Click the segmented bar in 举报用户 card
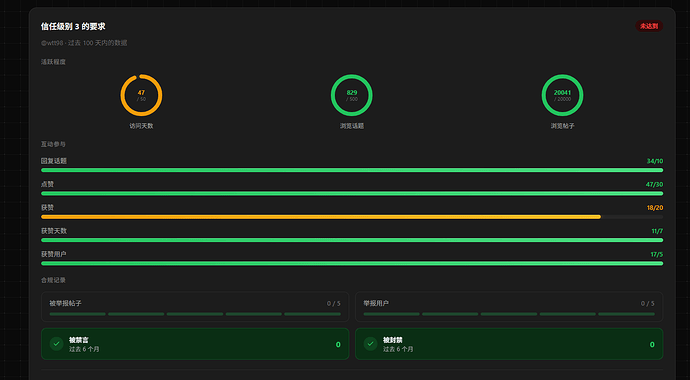 click(x=509, y=314)
